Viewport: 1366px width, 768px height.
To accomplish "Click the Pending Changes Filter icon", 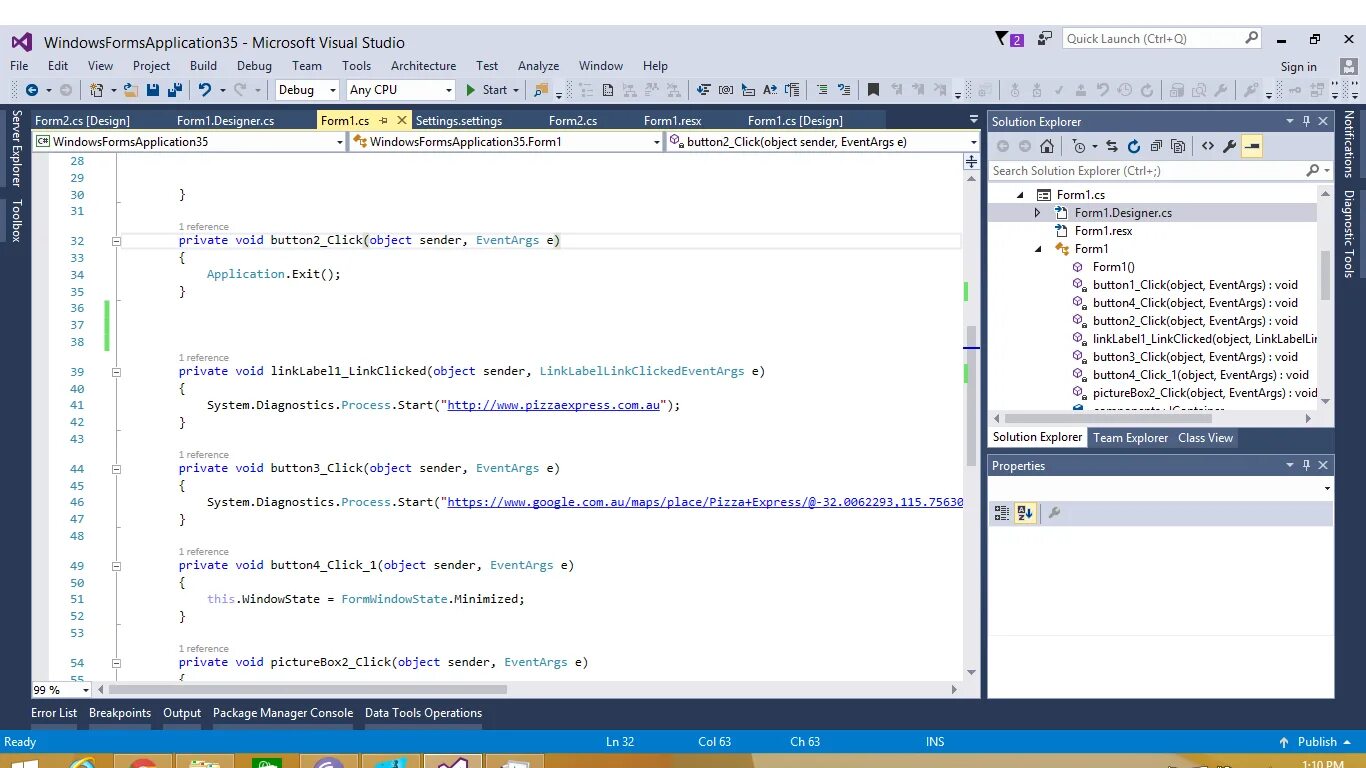I will click(1079, 146).
